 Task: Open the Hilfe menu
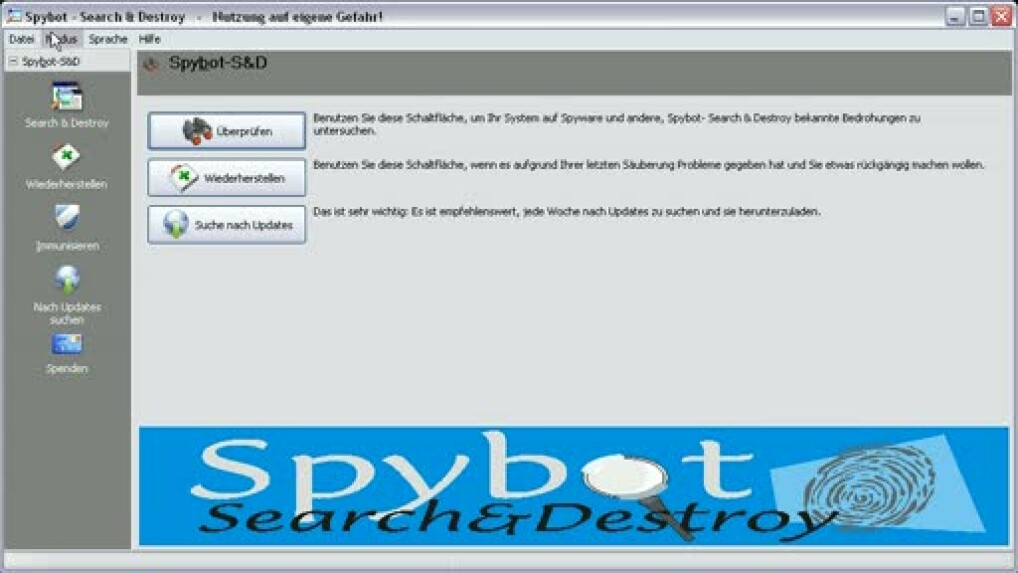tap(150, 39)
